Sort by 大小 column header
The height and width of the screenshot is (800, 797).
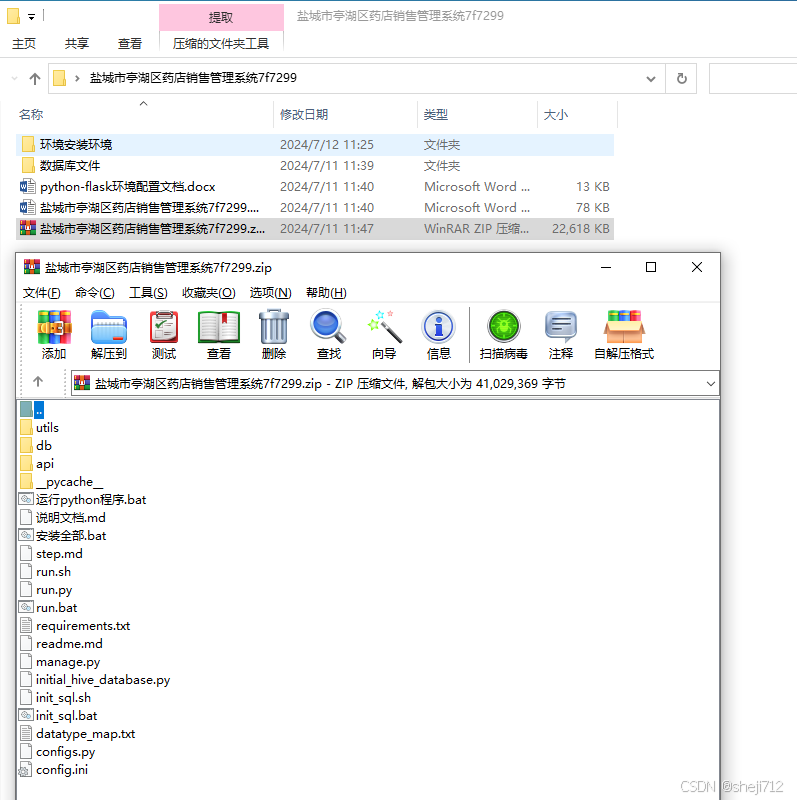[577, 115]
